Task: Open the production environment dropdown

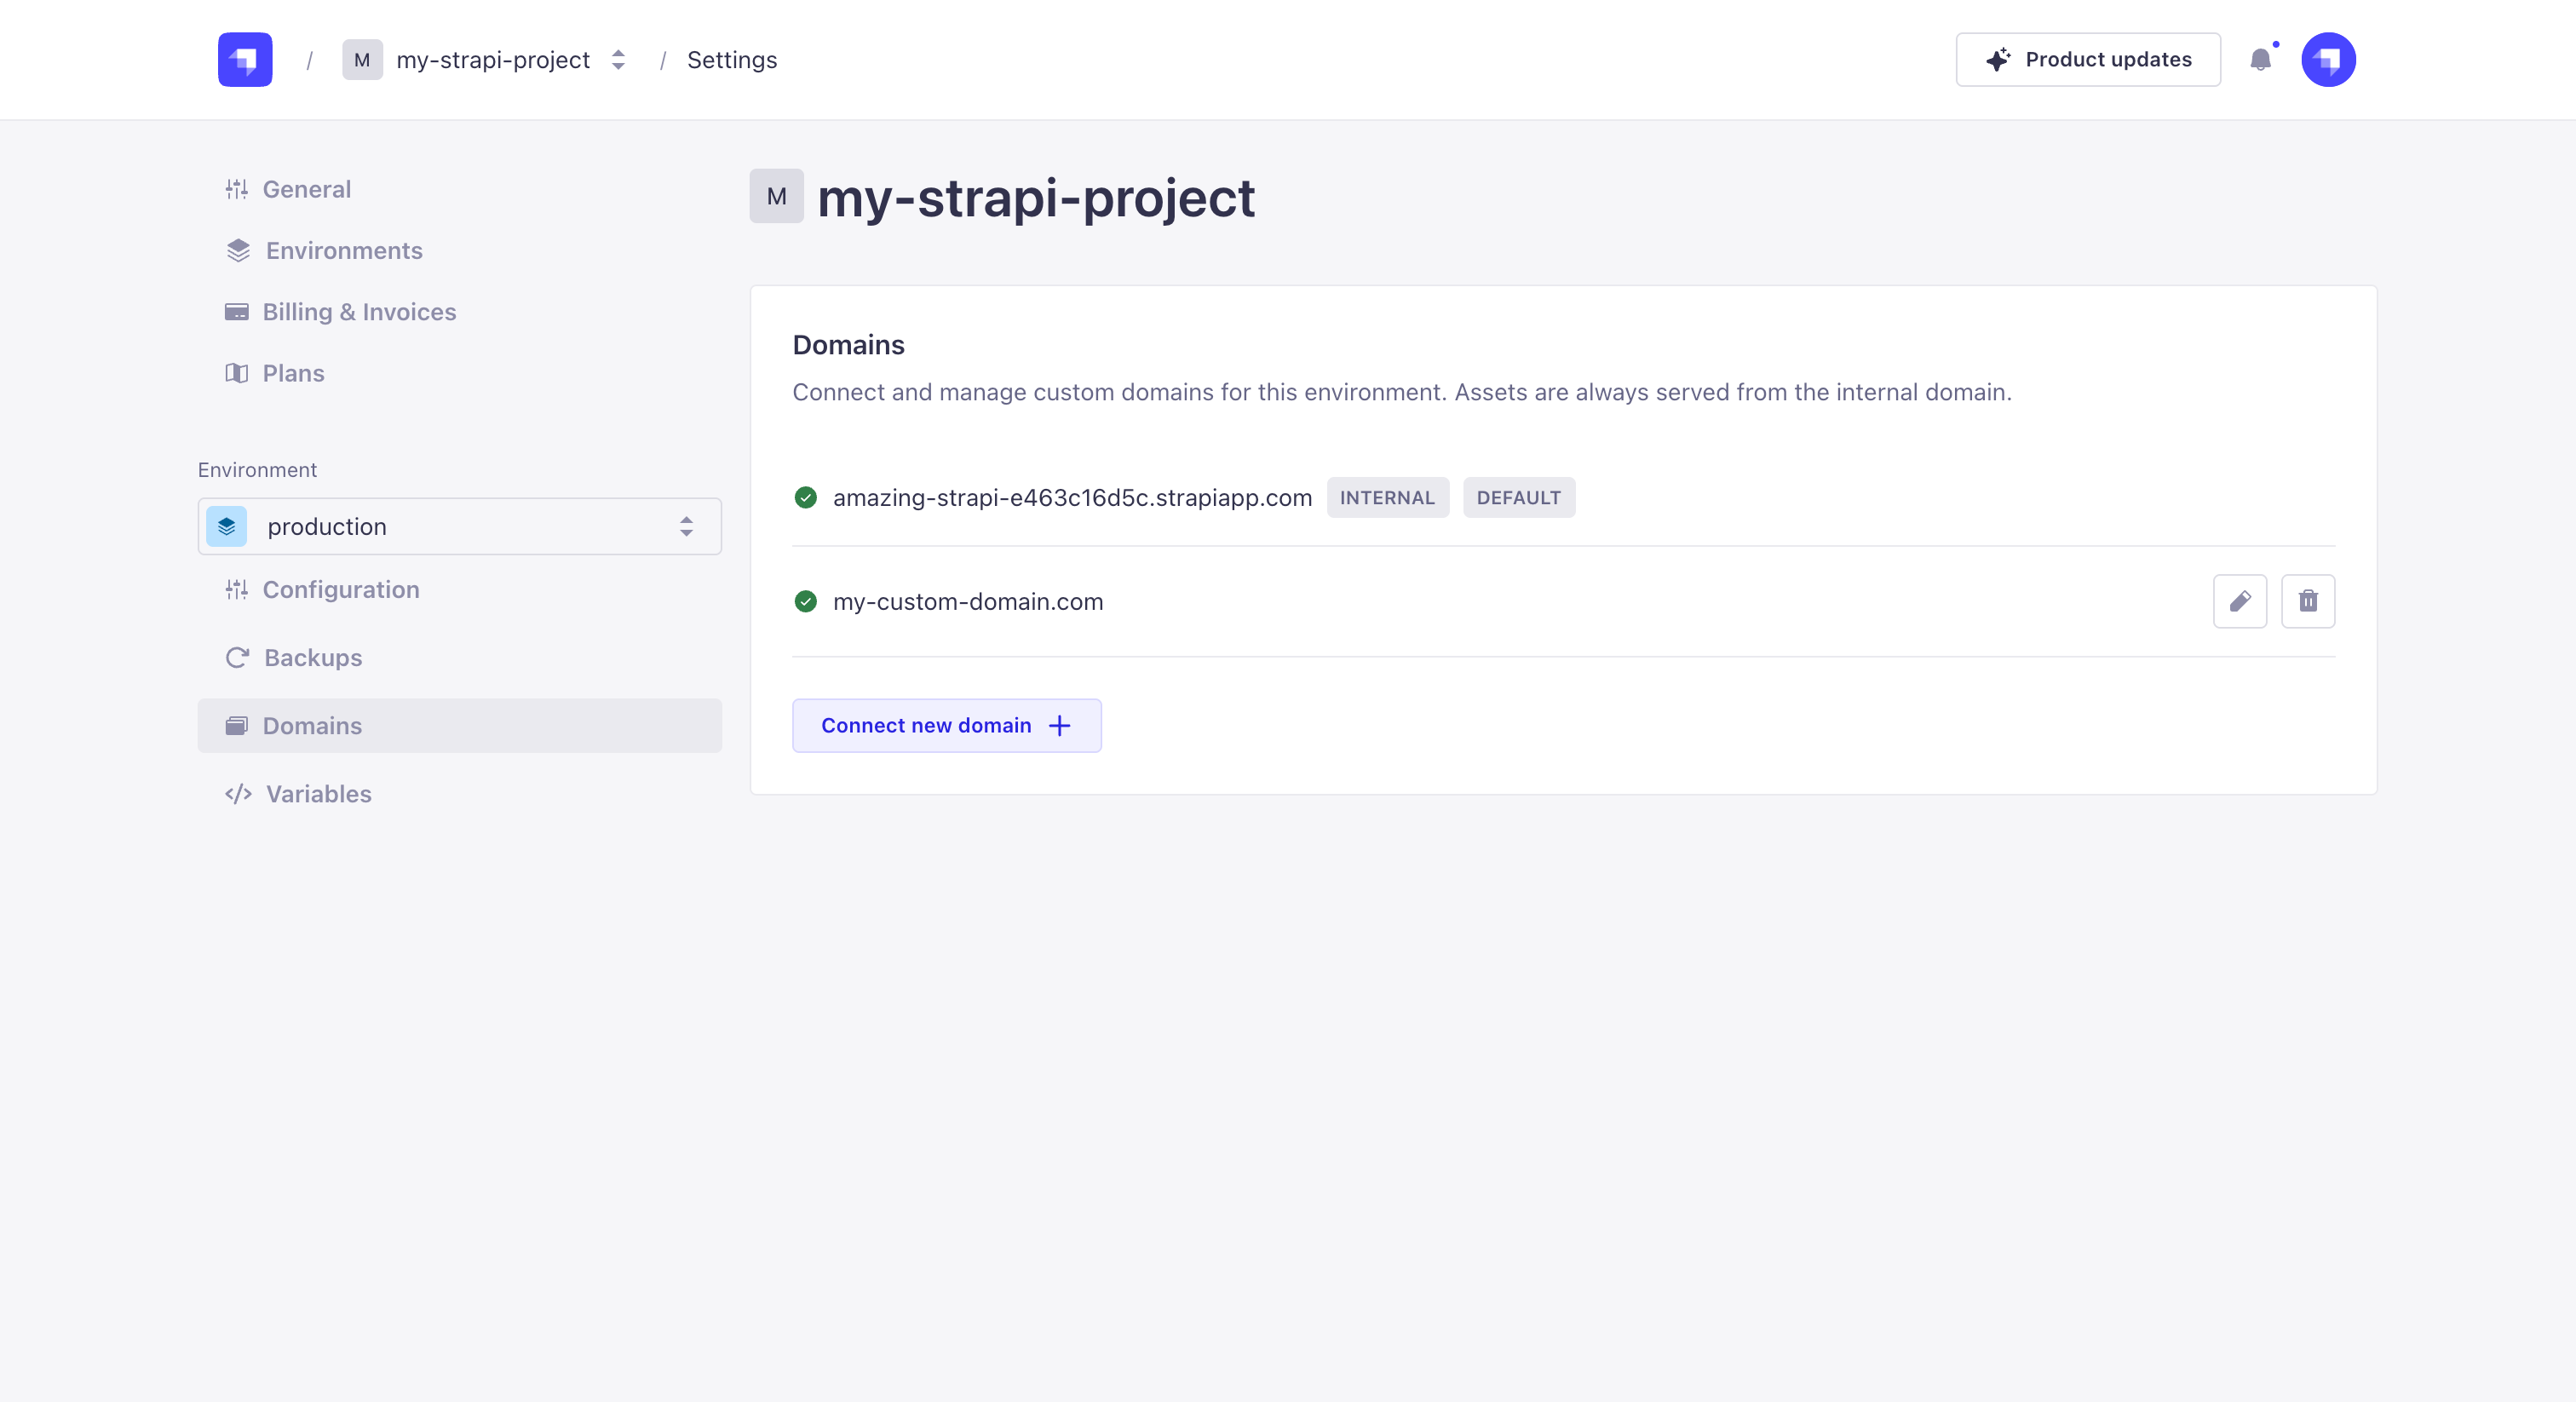Action: [460, 526]
